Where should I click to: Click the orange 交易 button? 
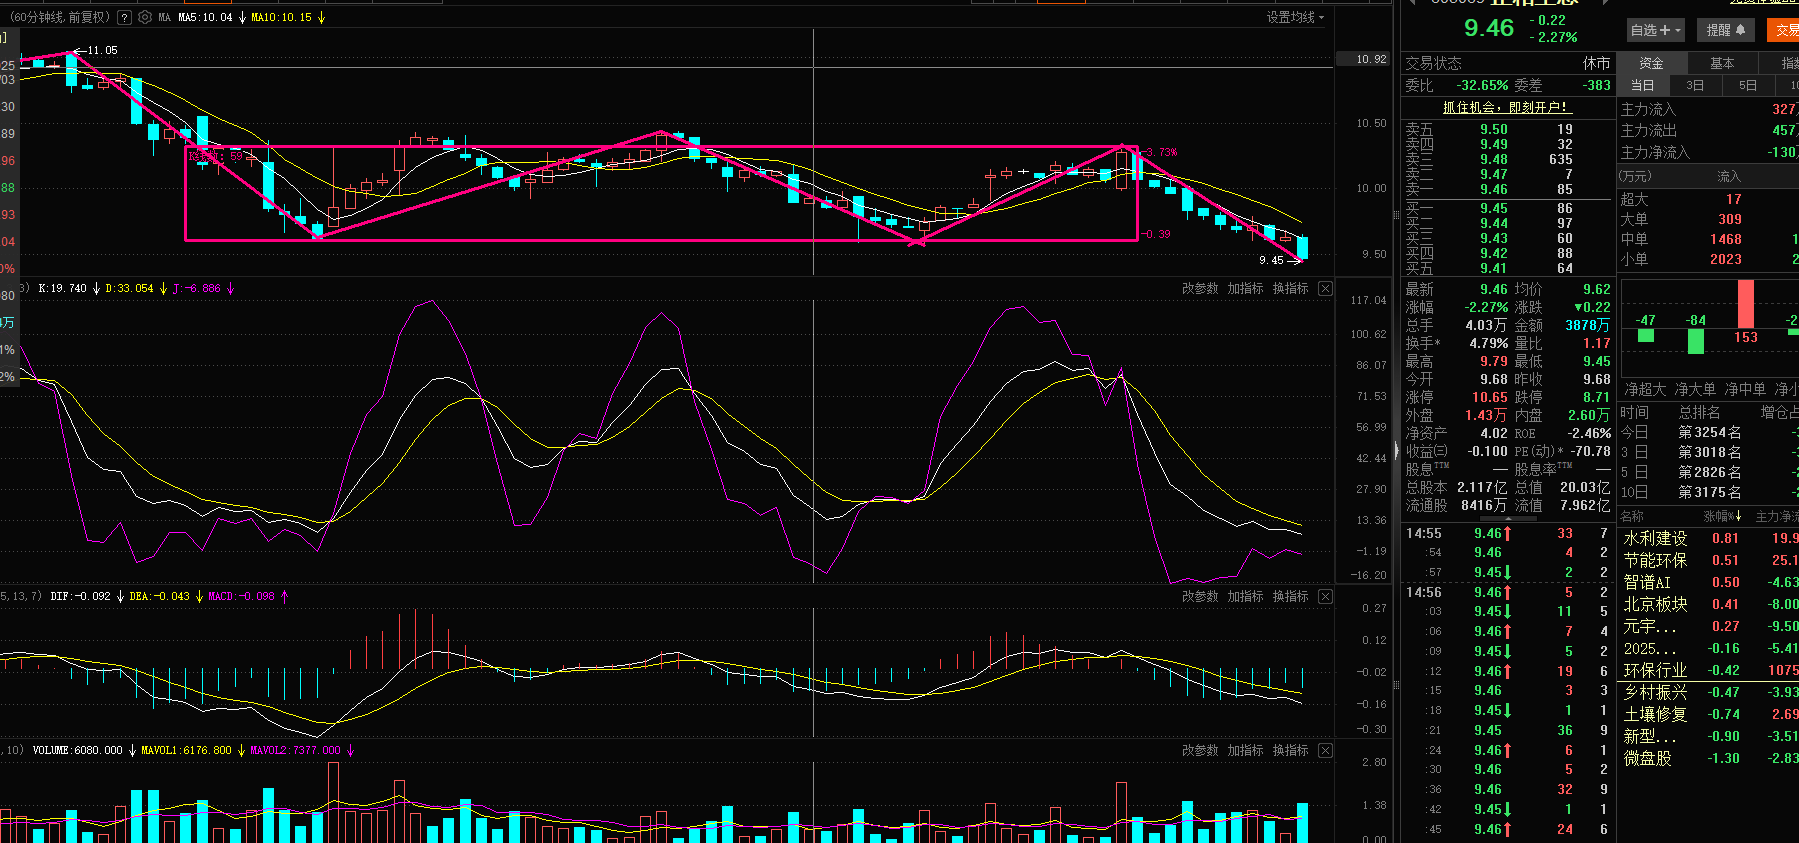pyautogui.click(x=1784, y=30)
